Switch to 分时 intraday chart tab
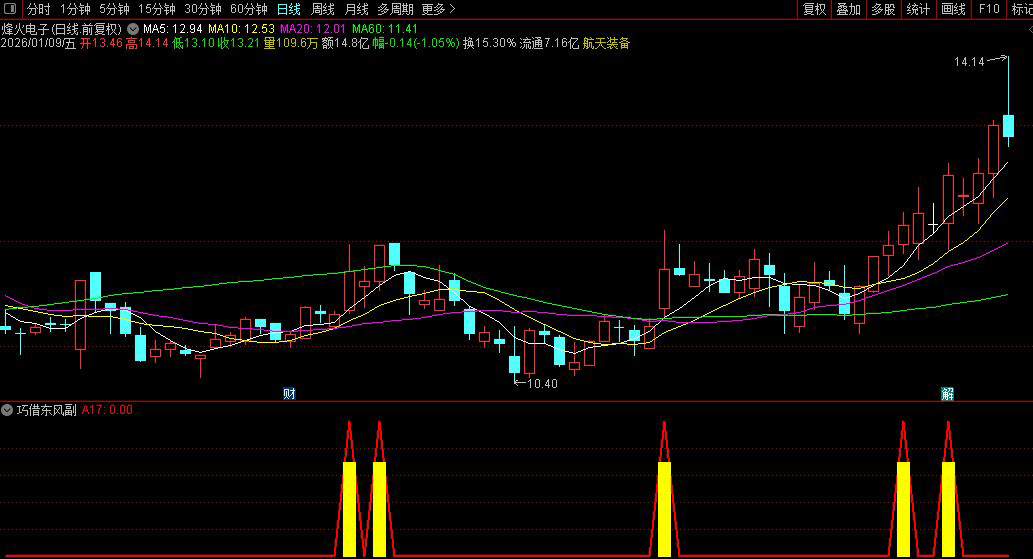This screenshot has height=559, width=1033. point(38,9)
